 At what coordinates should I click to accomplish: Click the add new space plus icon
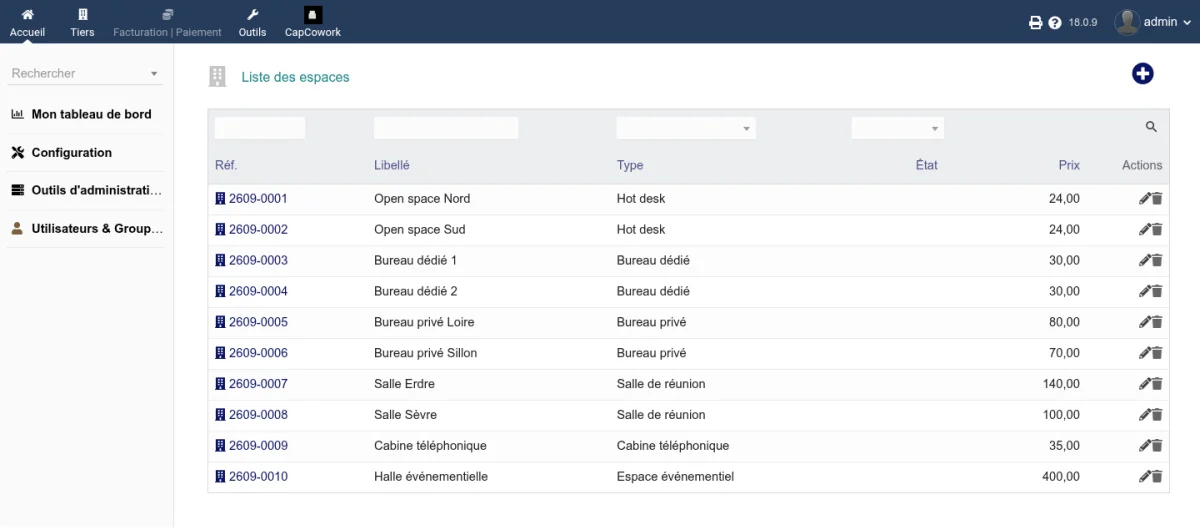tap(1142, 74)
